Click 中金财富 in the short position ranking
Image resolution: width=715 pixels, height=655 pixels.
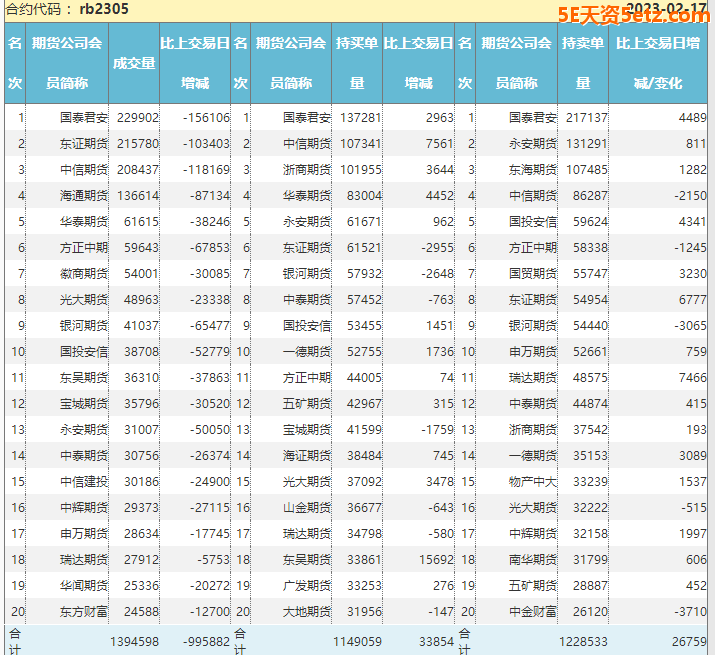533,612
